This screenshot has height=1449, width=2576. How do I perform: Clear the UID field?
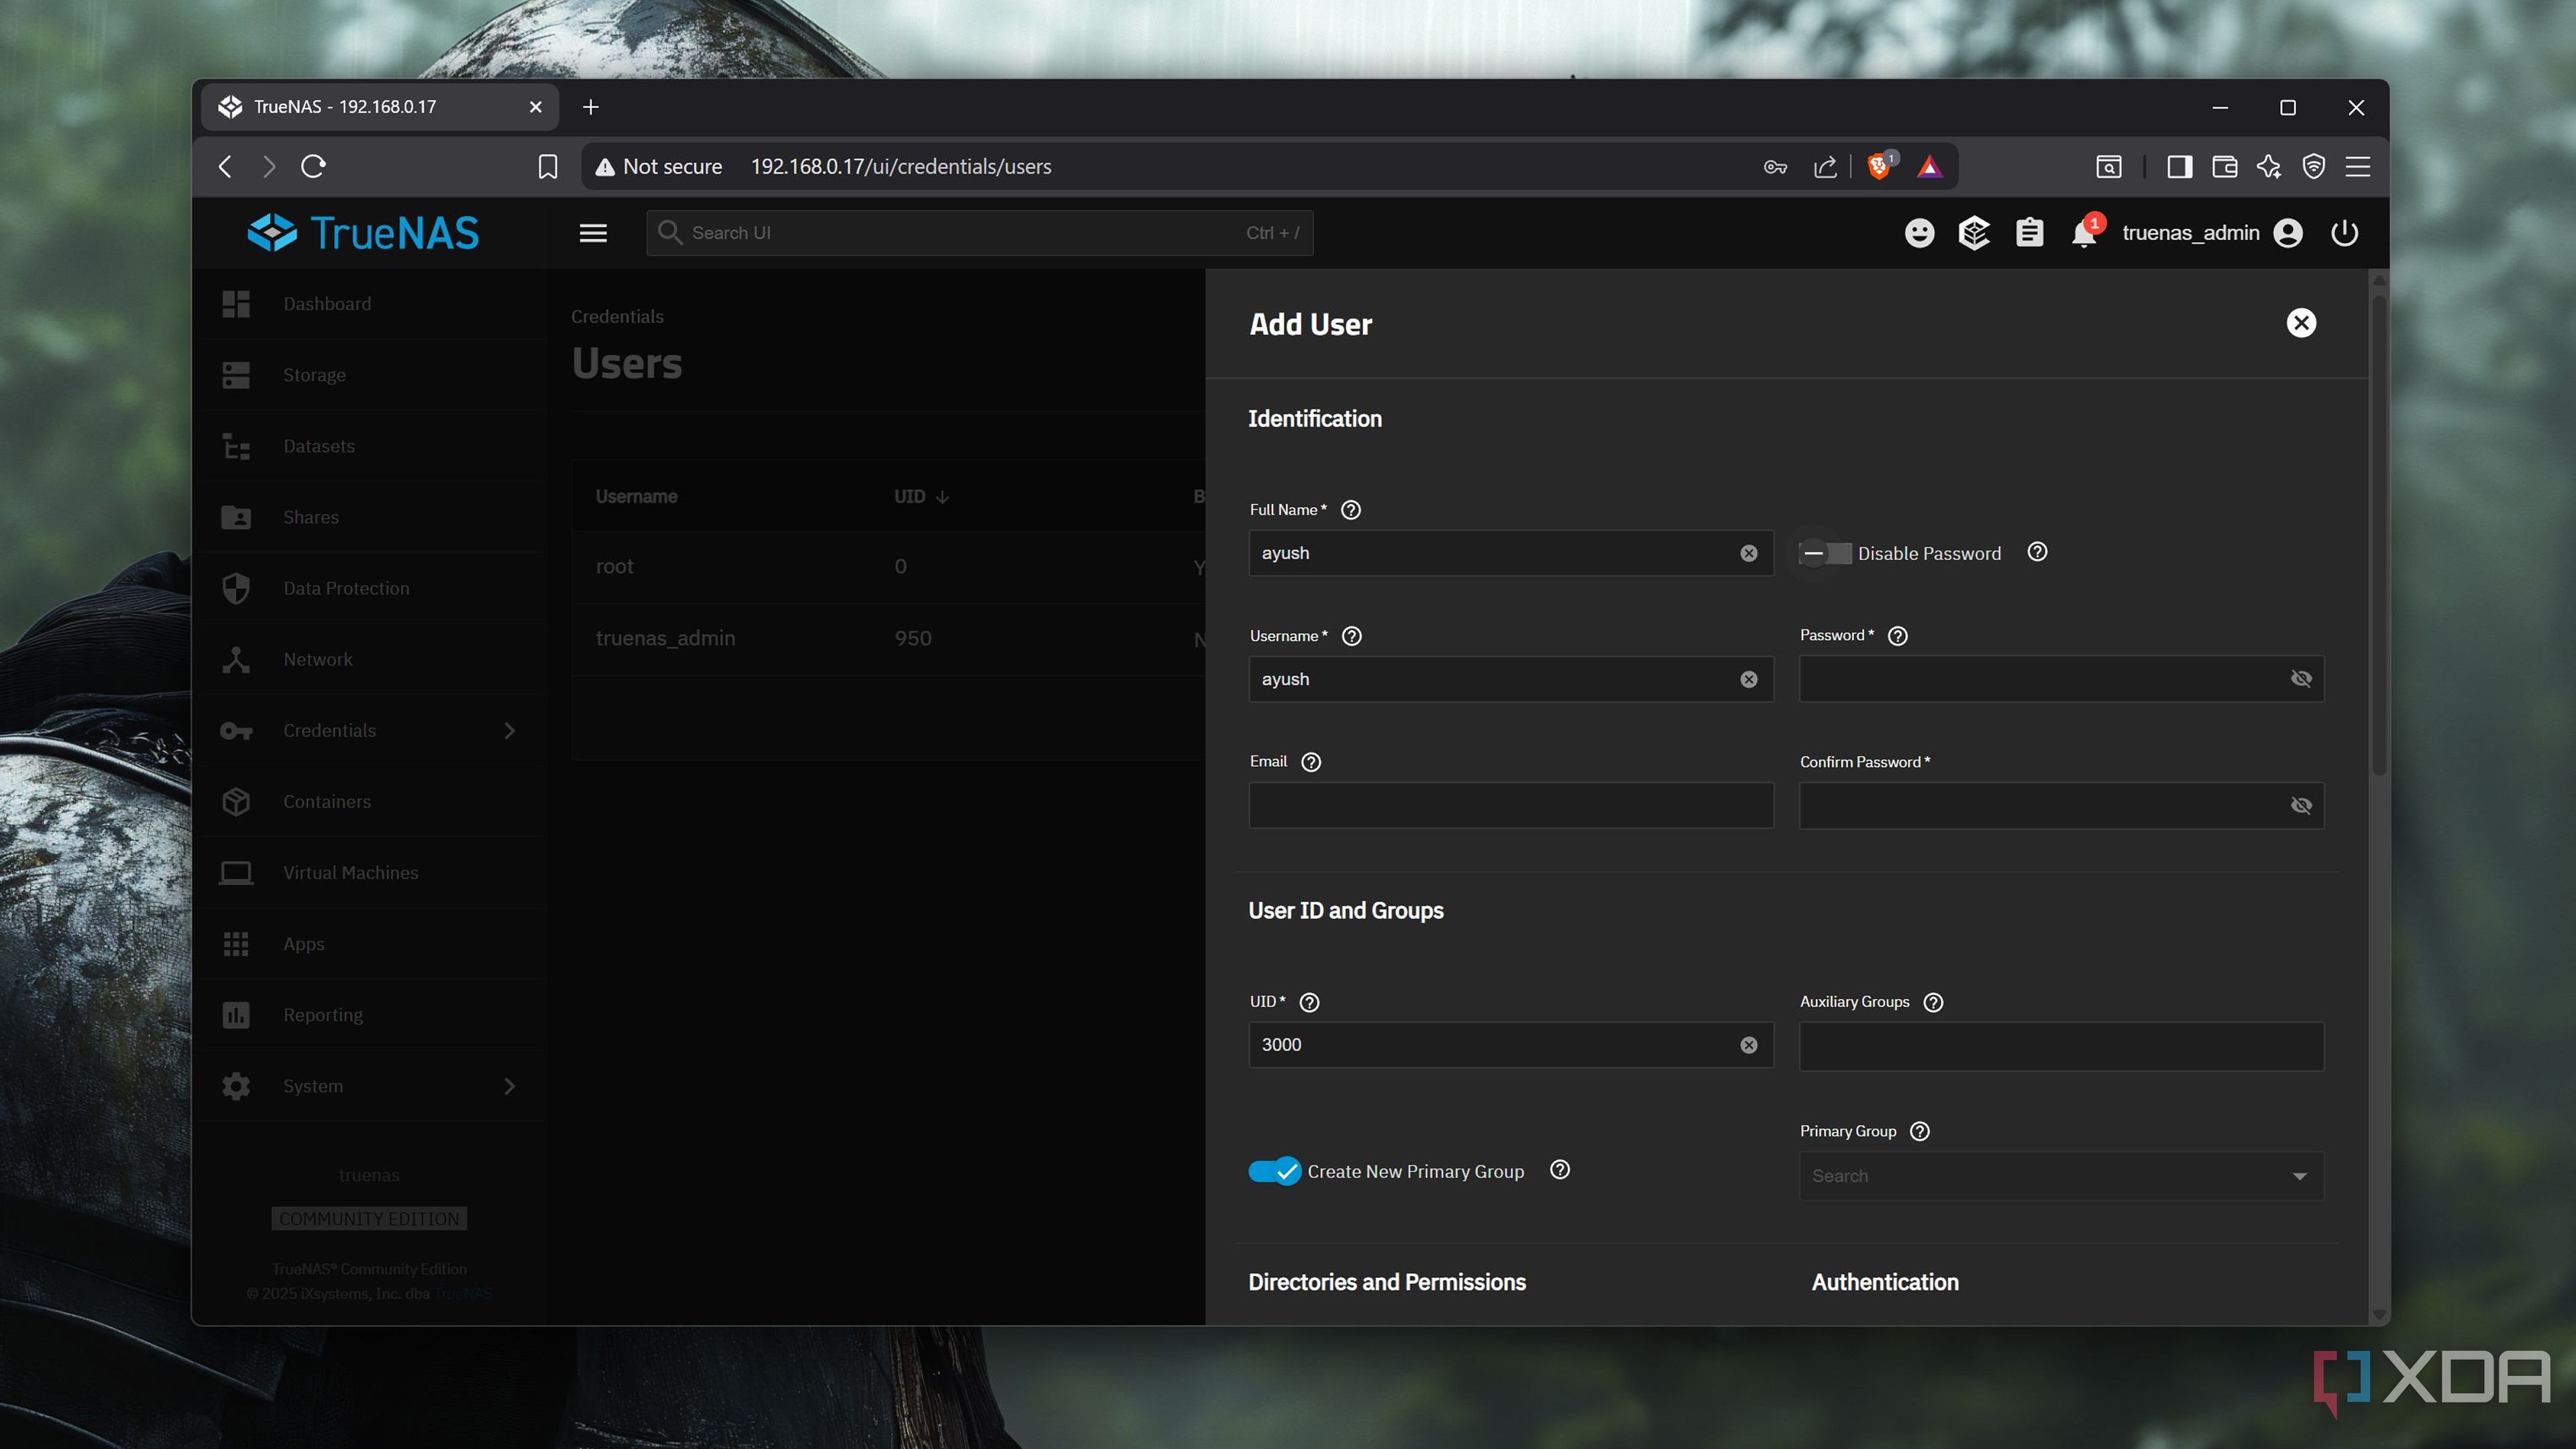(x=1748, y=1045)
